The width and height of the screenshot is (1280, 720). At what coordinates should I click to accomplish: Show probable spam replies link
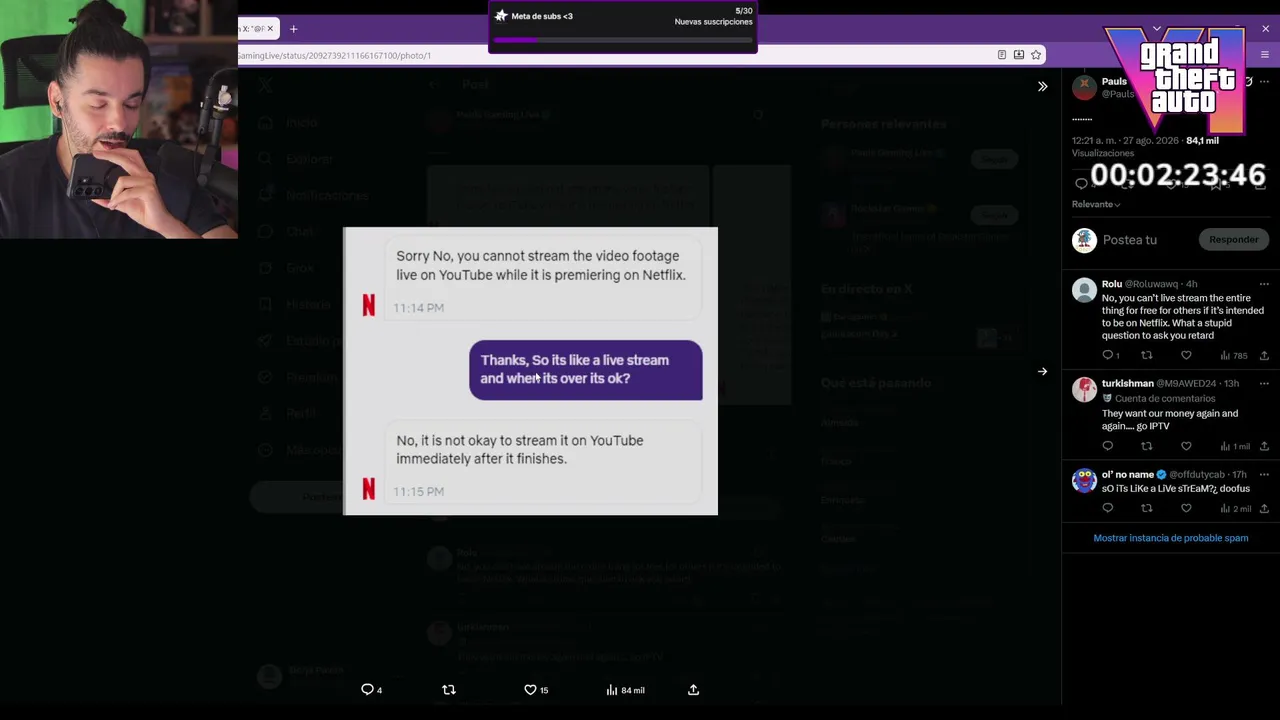point(1170,538)
